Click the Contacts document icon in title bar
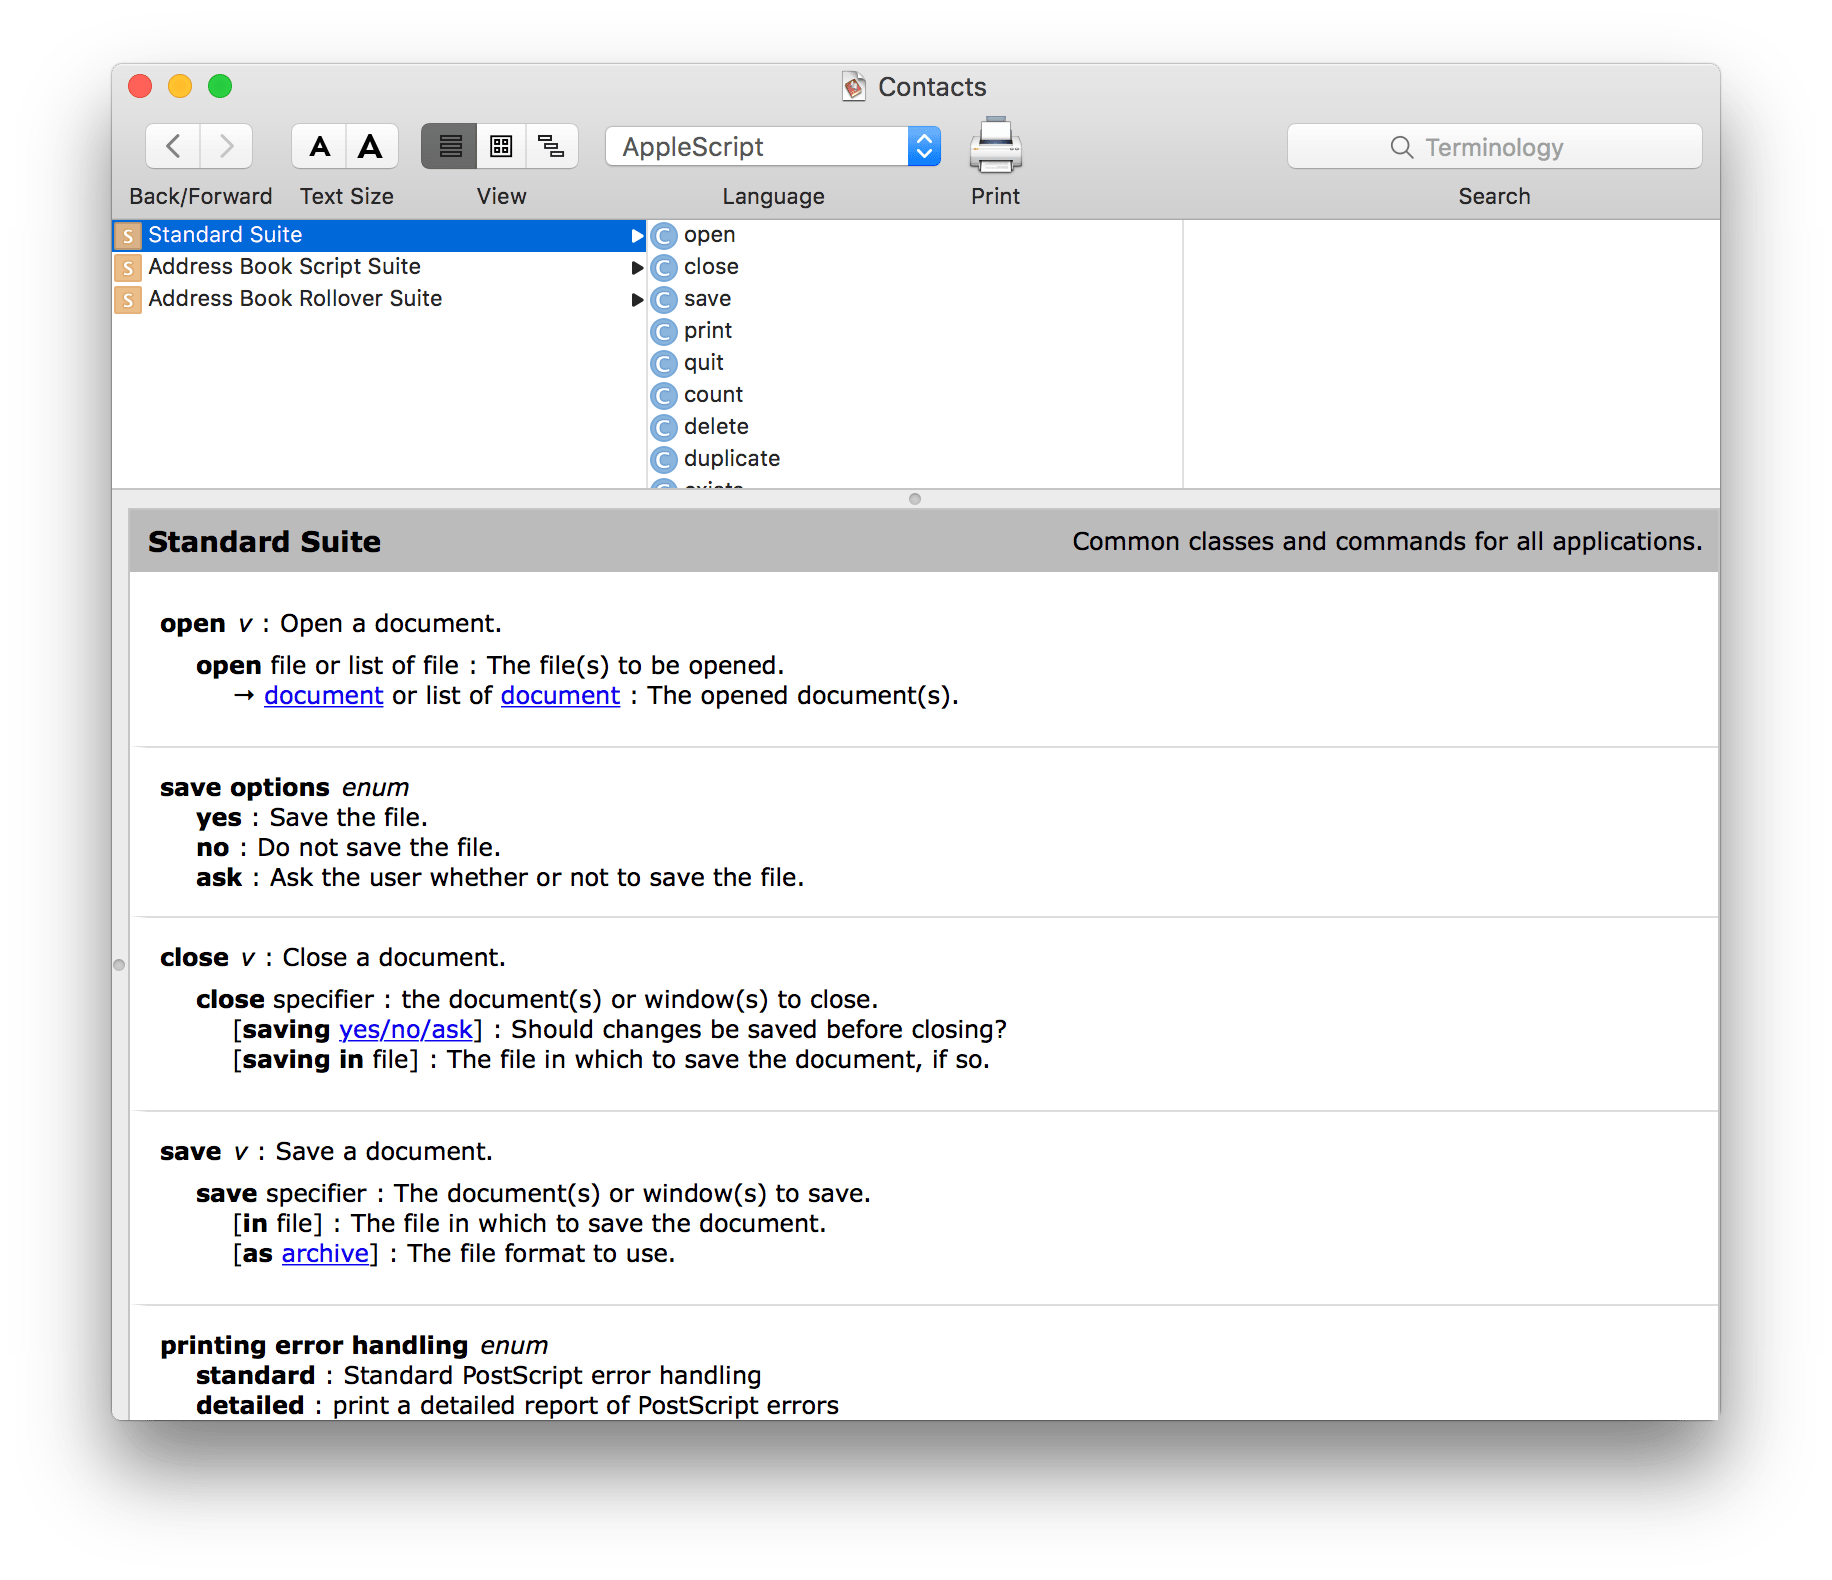Image resolution: width=1832 pixels, height=1580 pixels. click(853, 87)
